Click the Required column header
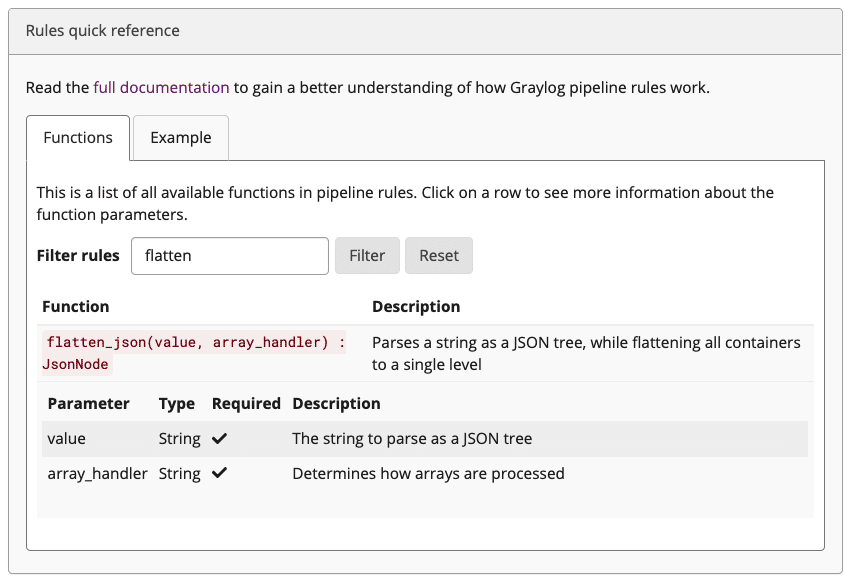Screen dimensions: 850x582 tap(245, 403)
